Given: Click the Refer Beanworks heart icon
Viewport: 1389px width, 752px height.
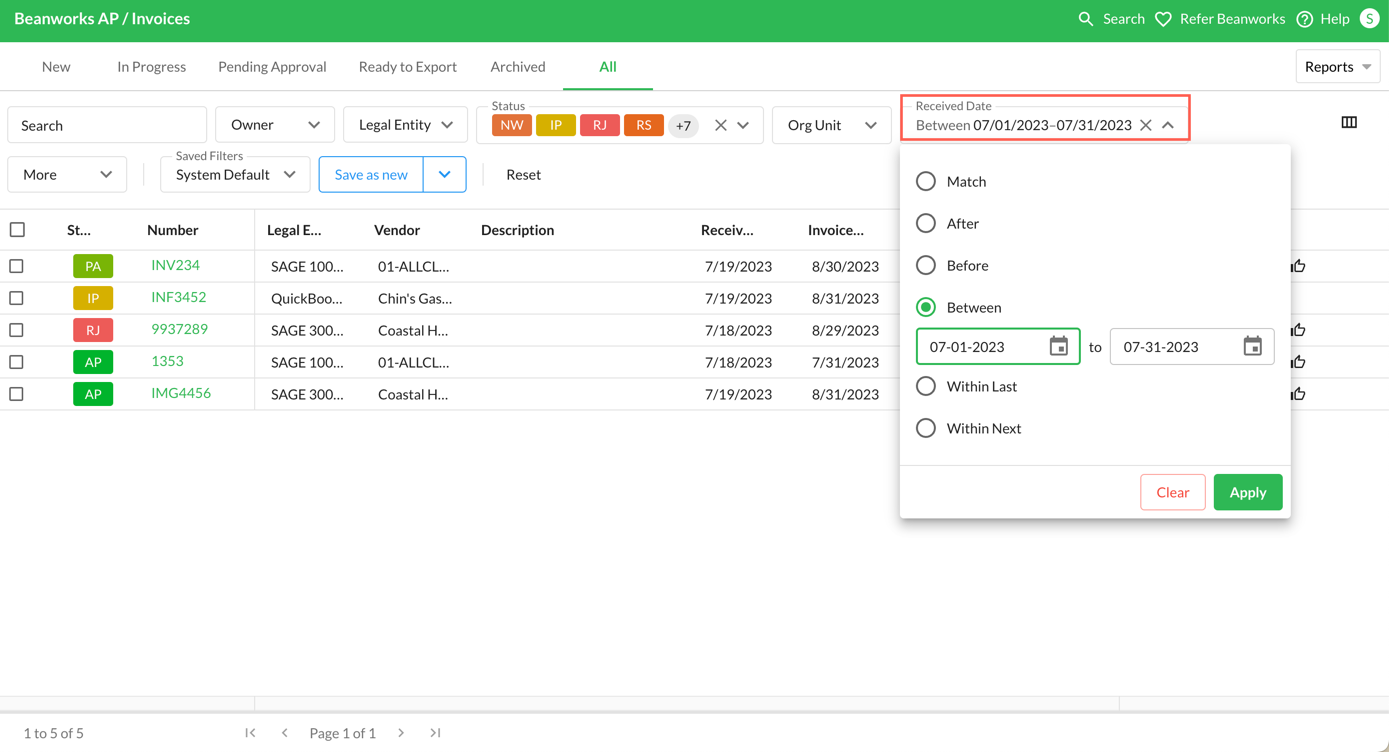Looking at the screenshot, I should click(x=1163, y=19).
